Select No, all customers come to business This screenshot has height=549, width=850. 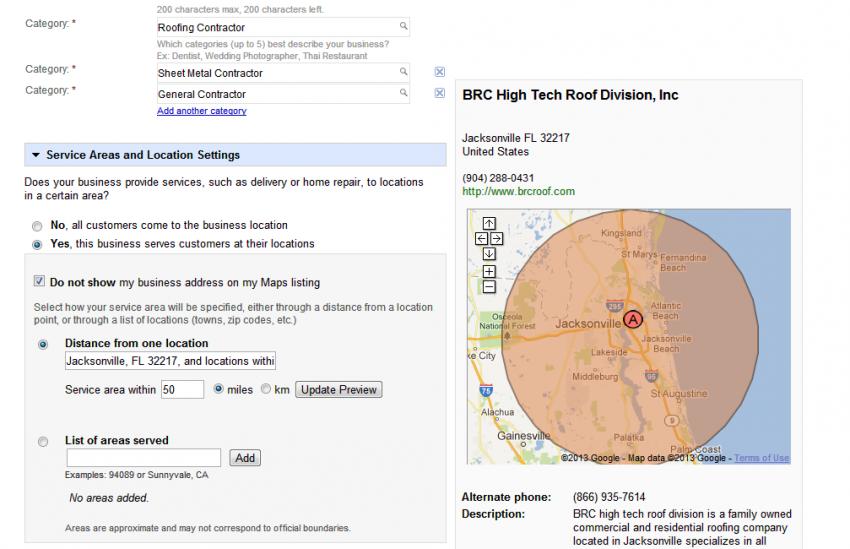point(37,226)
